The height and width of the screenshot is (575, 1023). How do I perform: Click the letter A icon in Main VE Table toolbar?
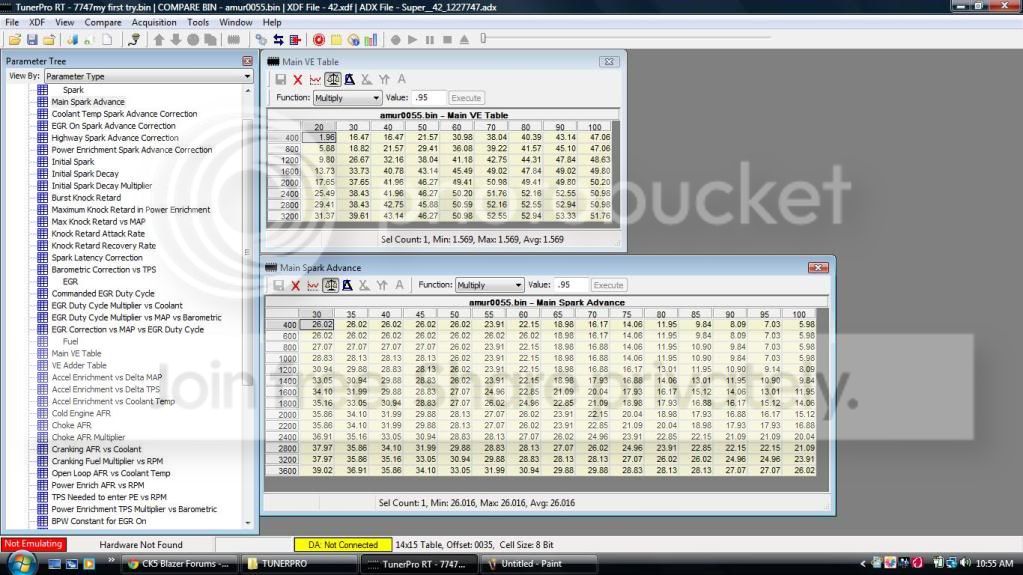click(401, 80)
